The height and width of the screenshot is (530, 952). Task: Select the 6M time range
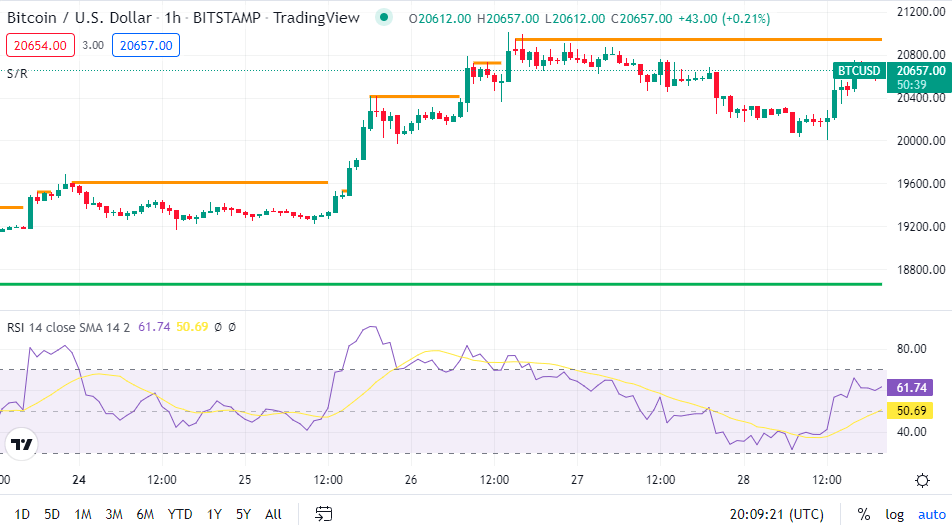pos(145,514)
